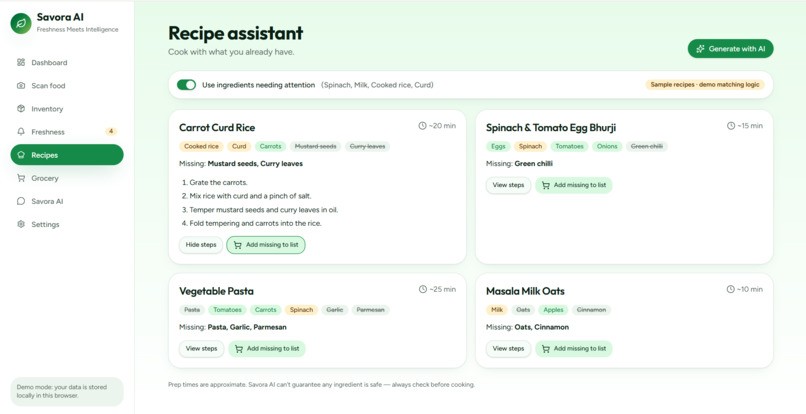Click the Inventory box icon
Image resolution: width=806 pixels, height=414 pixels.
(21, 109)
